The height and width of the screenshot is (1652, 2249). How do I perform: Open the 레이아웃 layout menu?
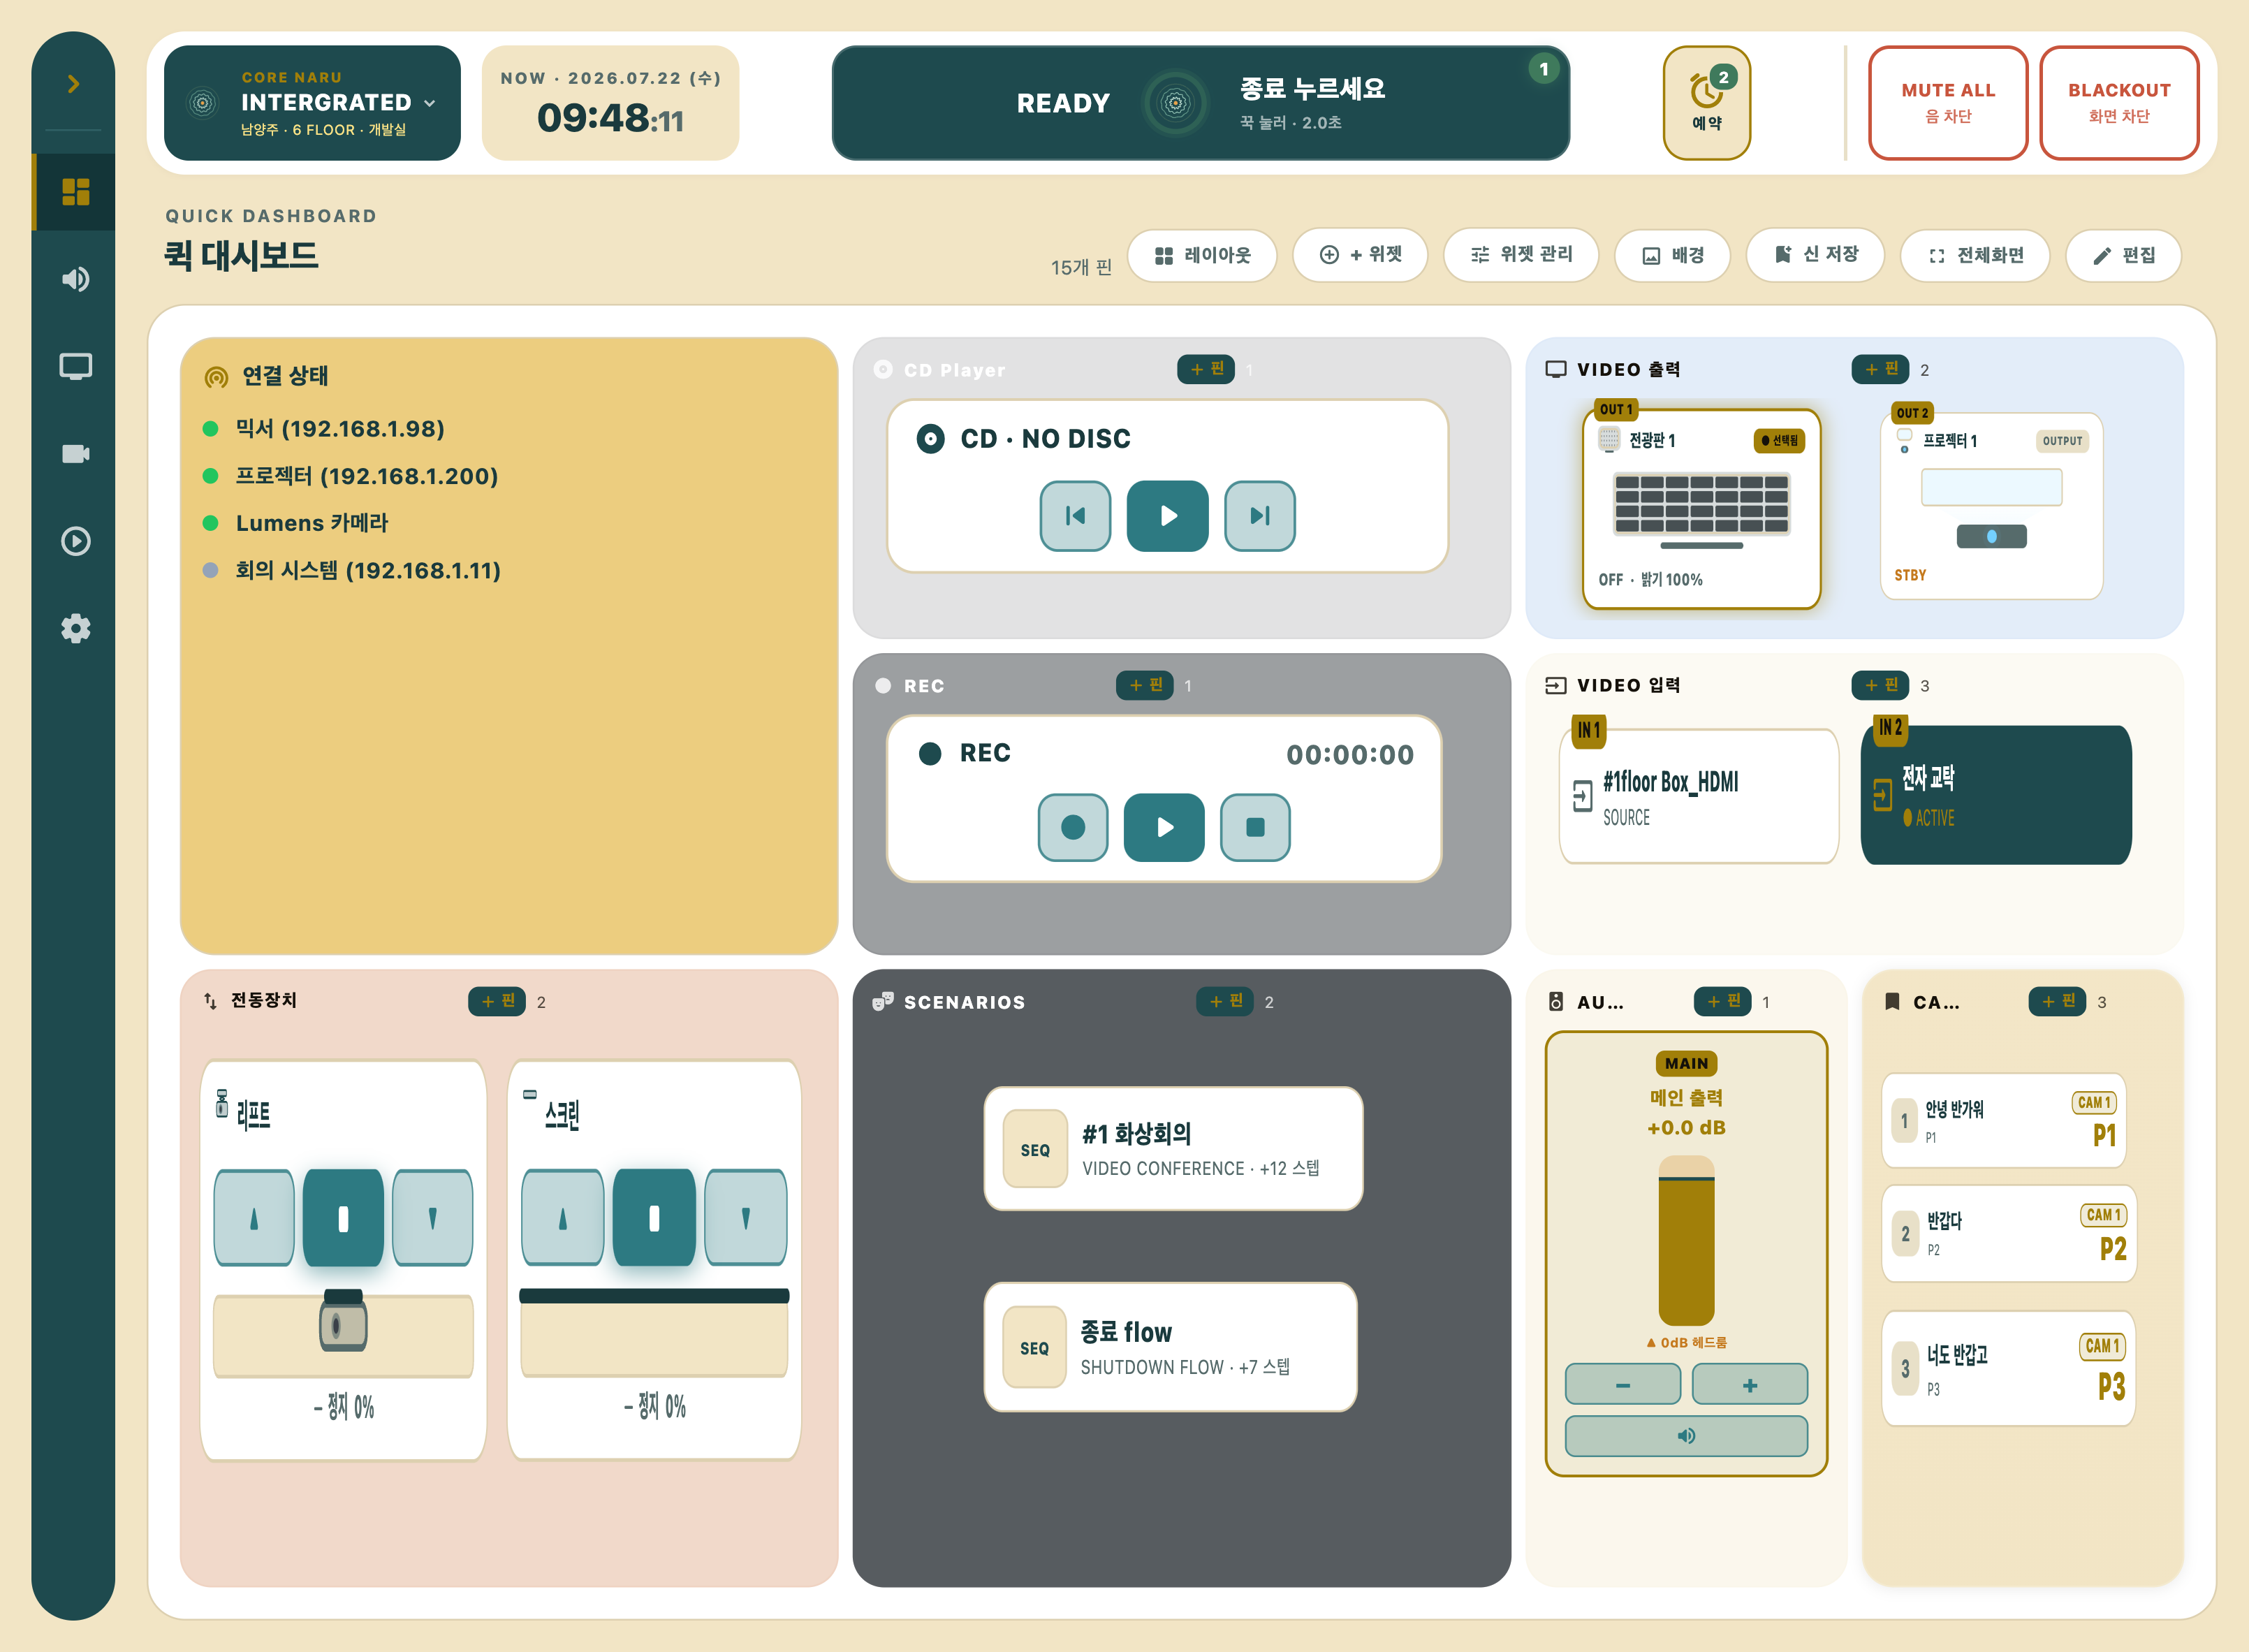coord(1202,256)
